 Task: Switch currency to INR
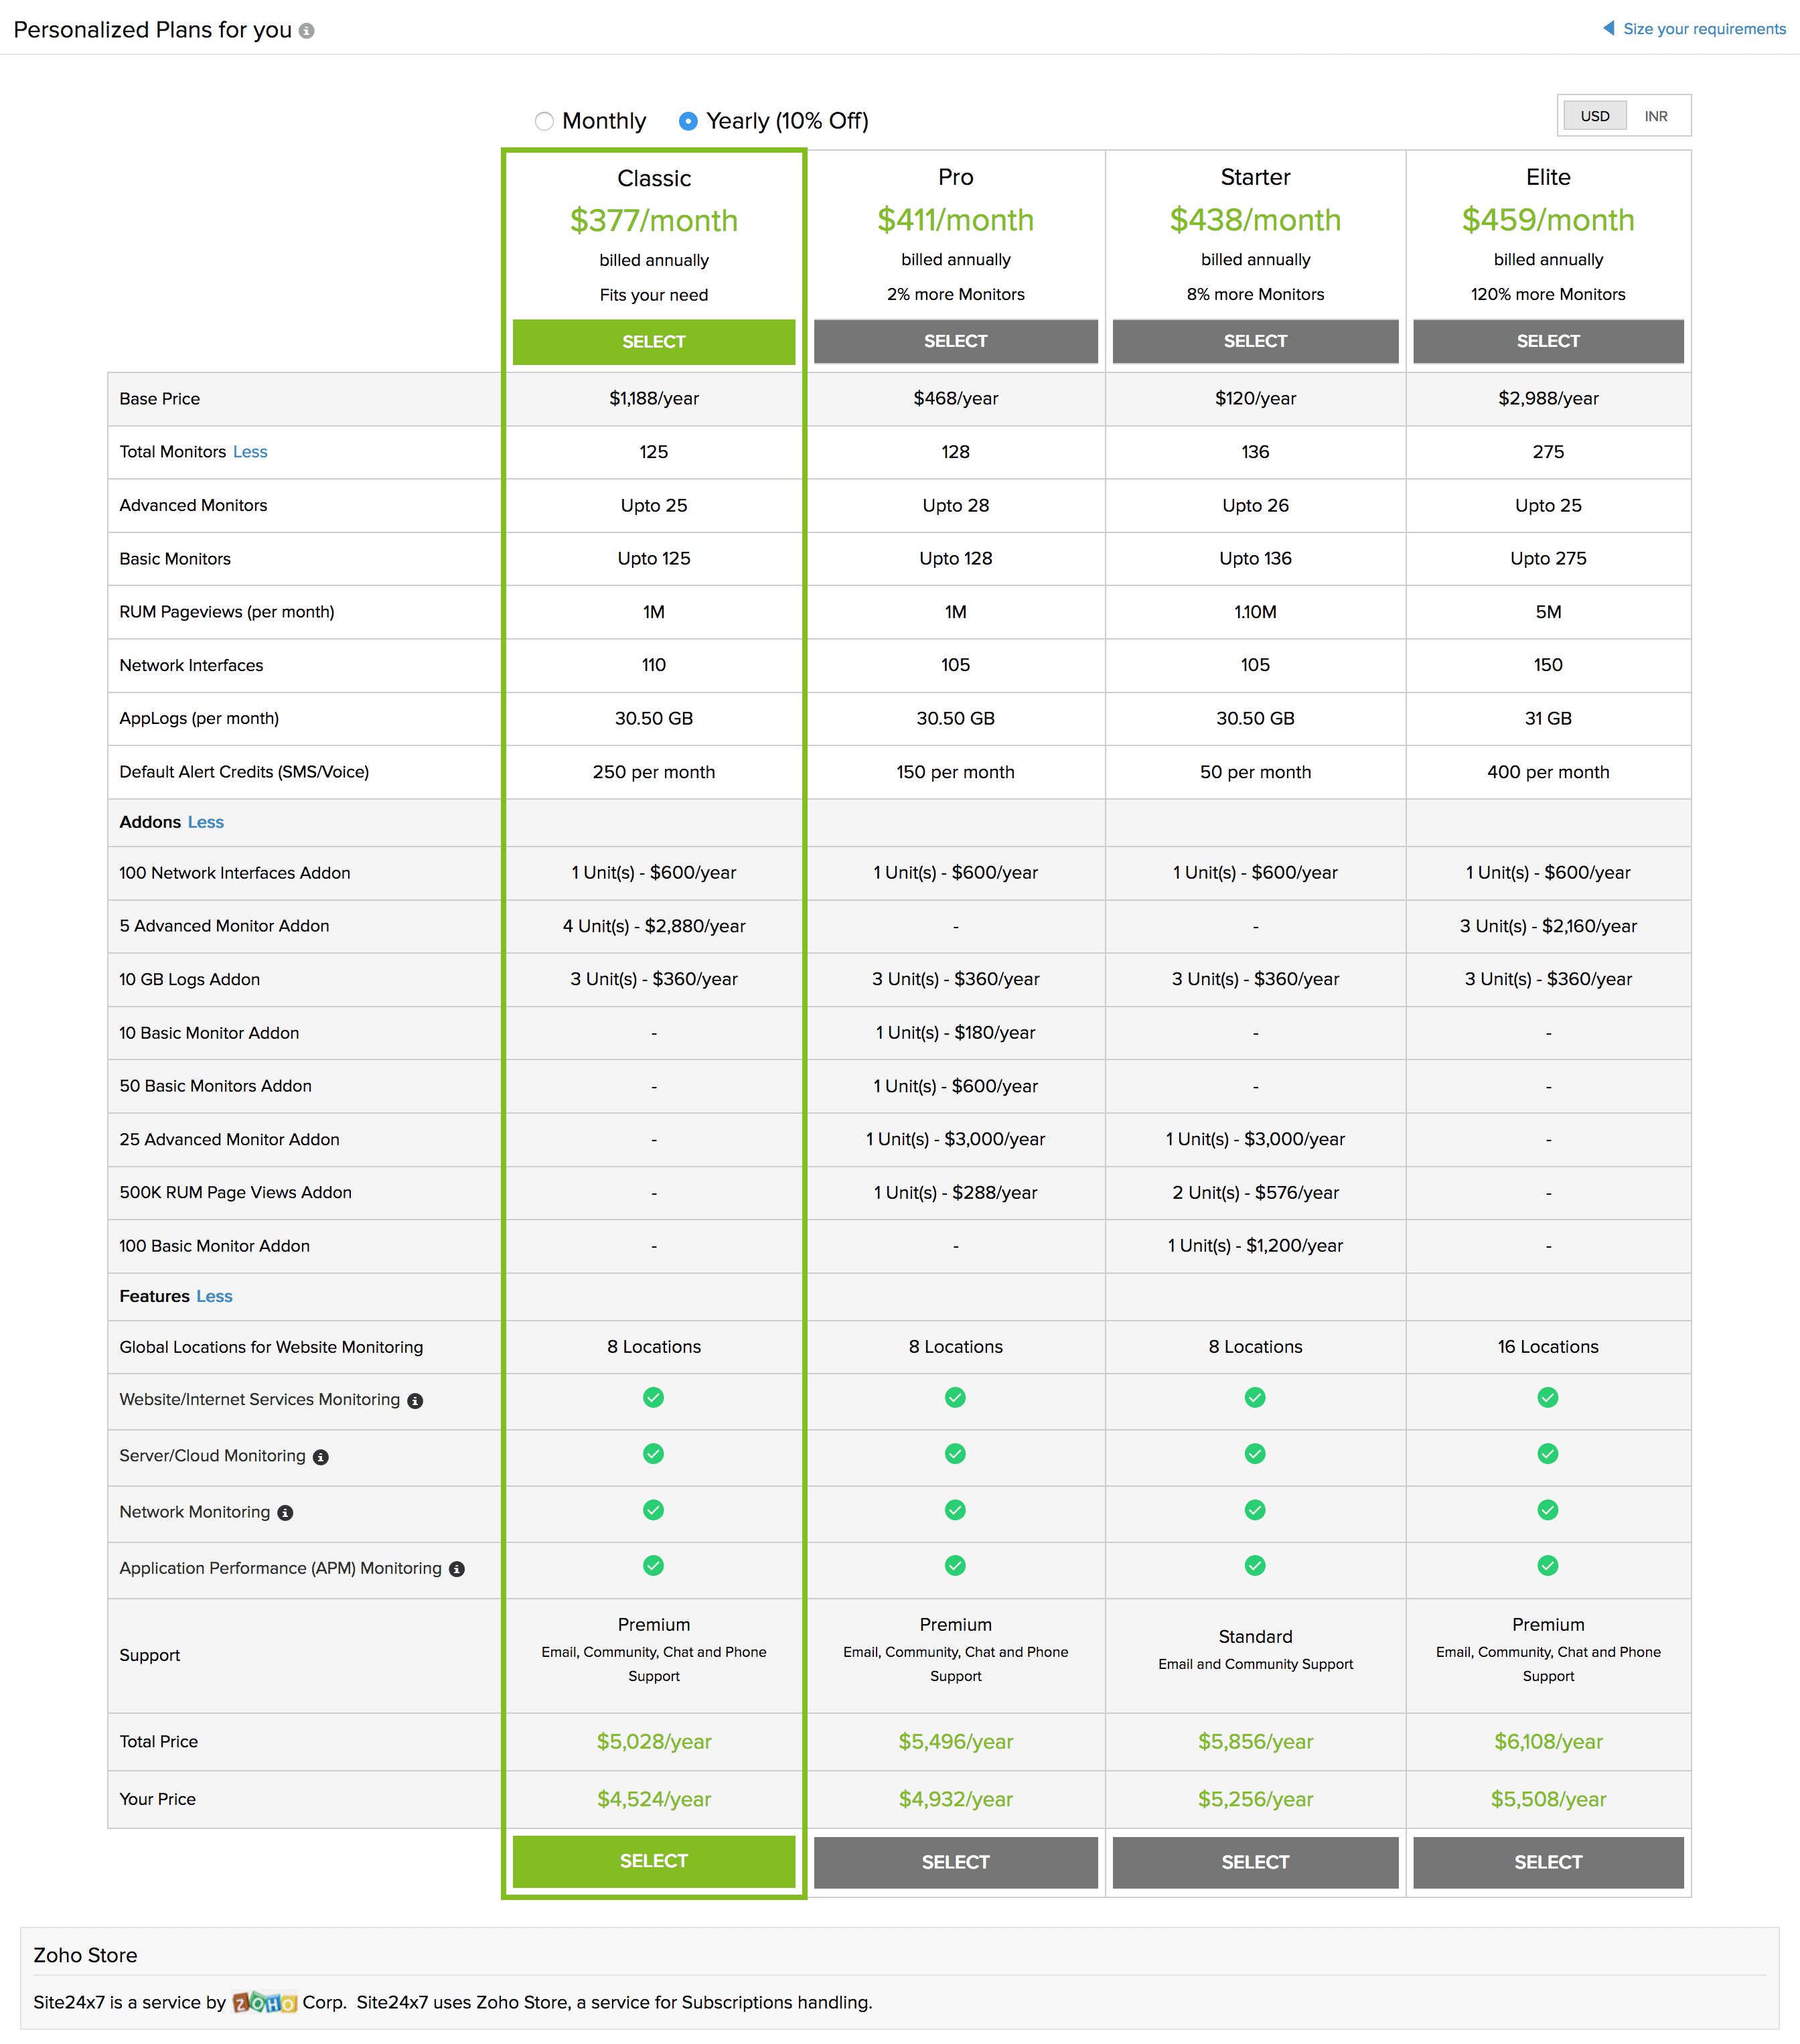(x=1656, y=116)
